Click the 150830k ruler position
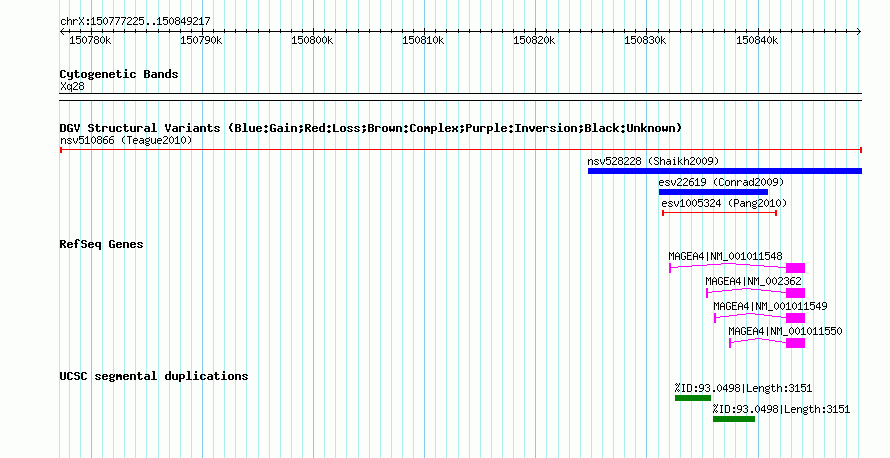Viewport: 890px width, 458px height. point(645,41)
